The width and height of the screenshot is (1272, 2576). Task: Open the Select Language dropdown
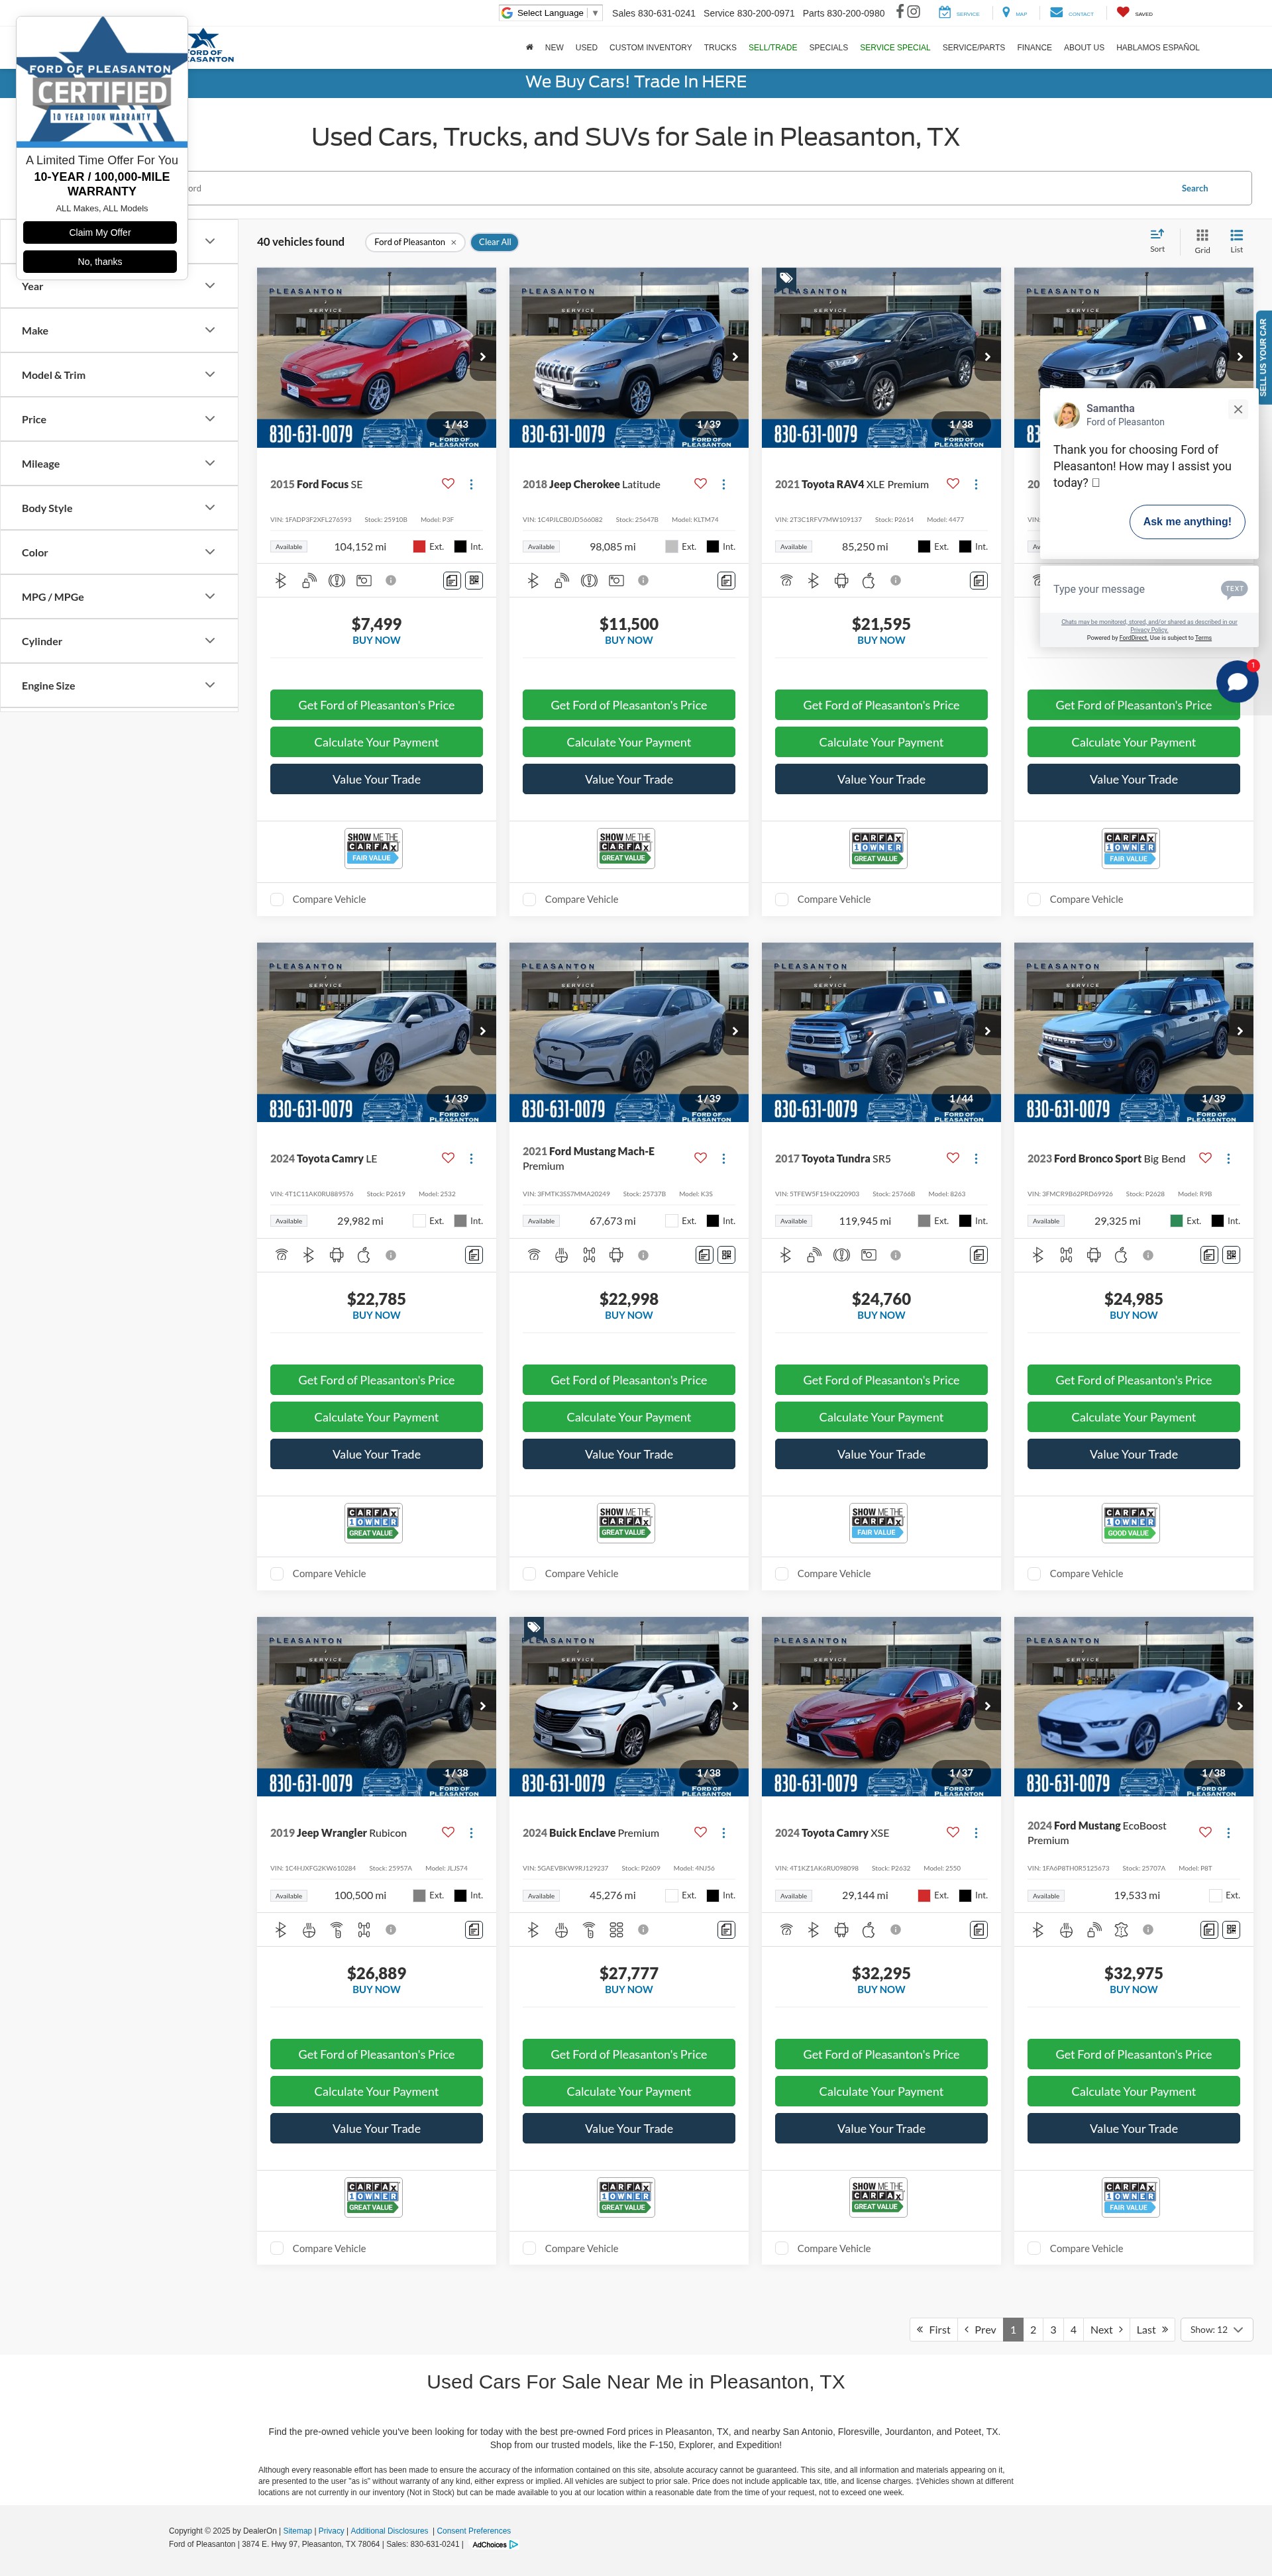click(550, 13)
